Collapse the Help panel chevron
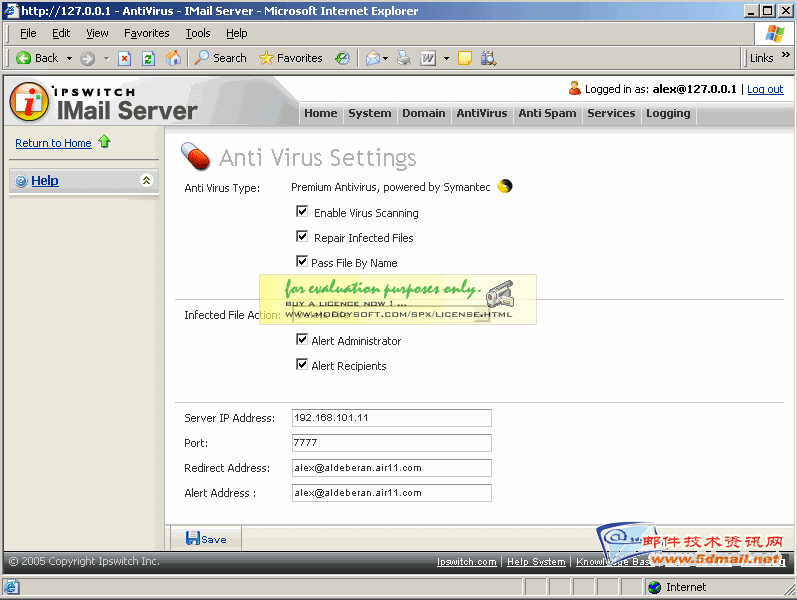The width and height of the screenshot is (797, 600). point(146,181)
